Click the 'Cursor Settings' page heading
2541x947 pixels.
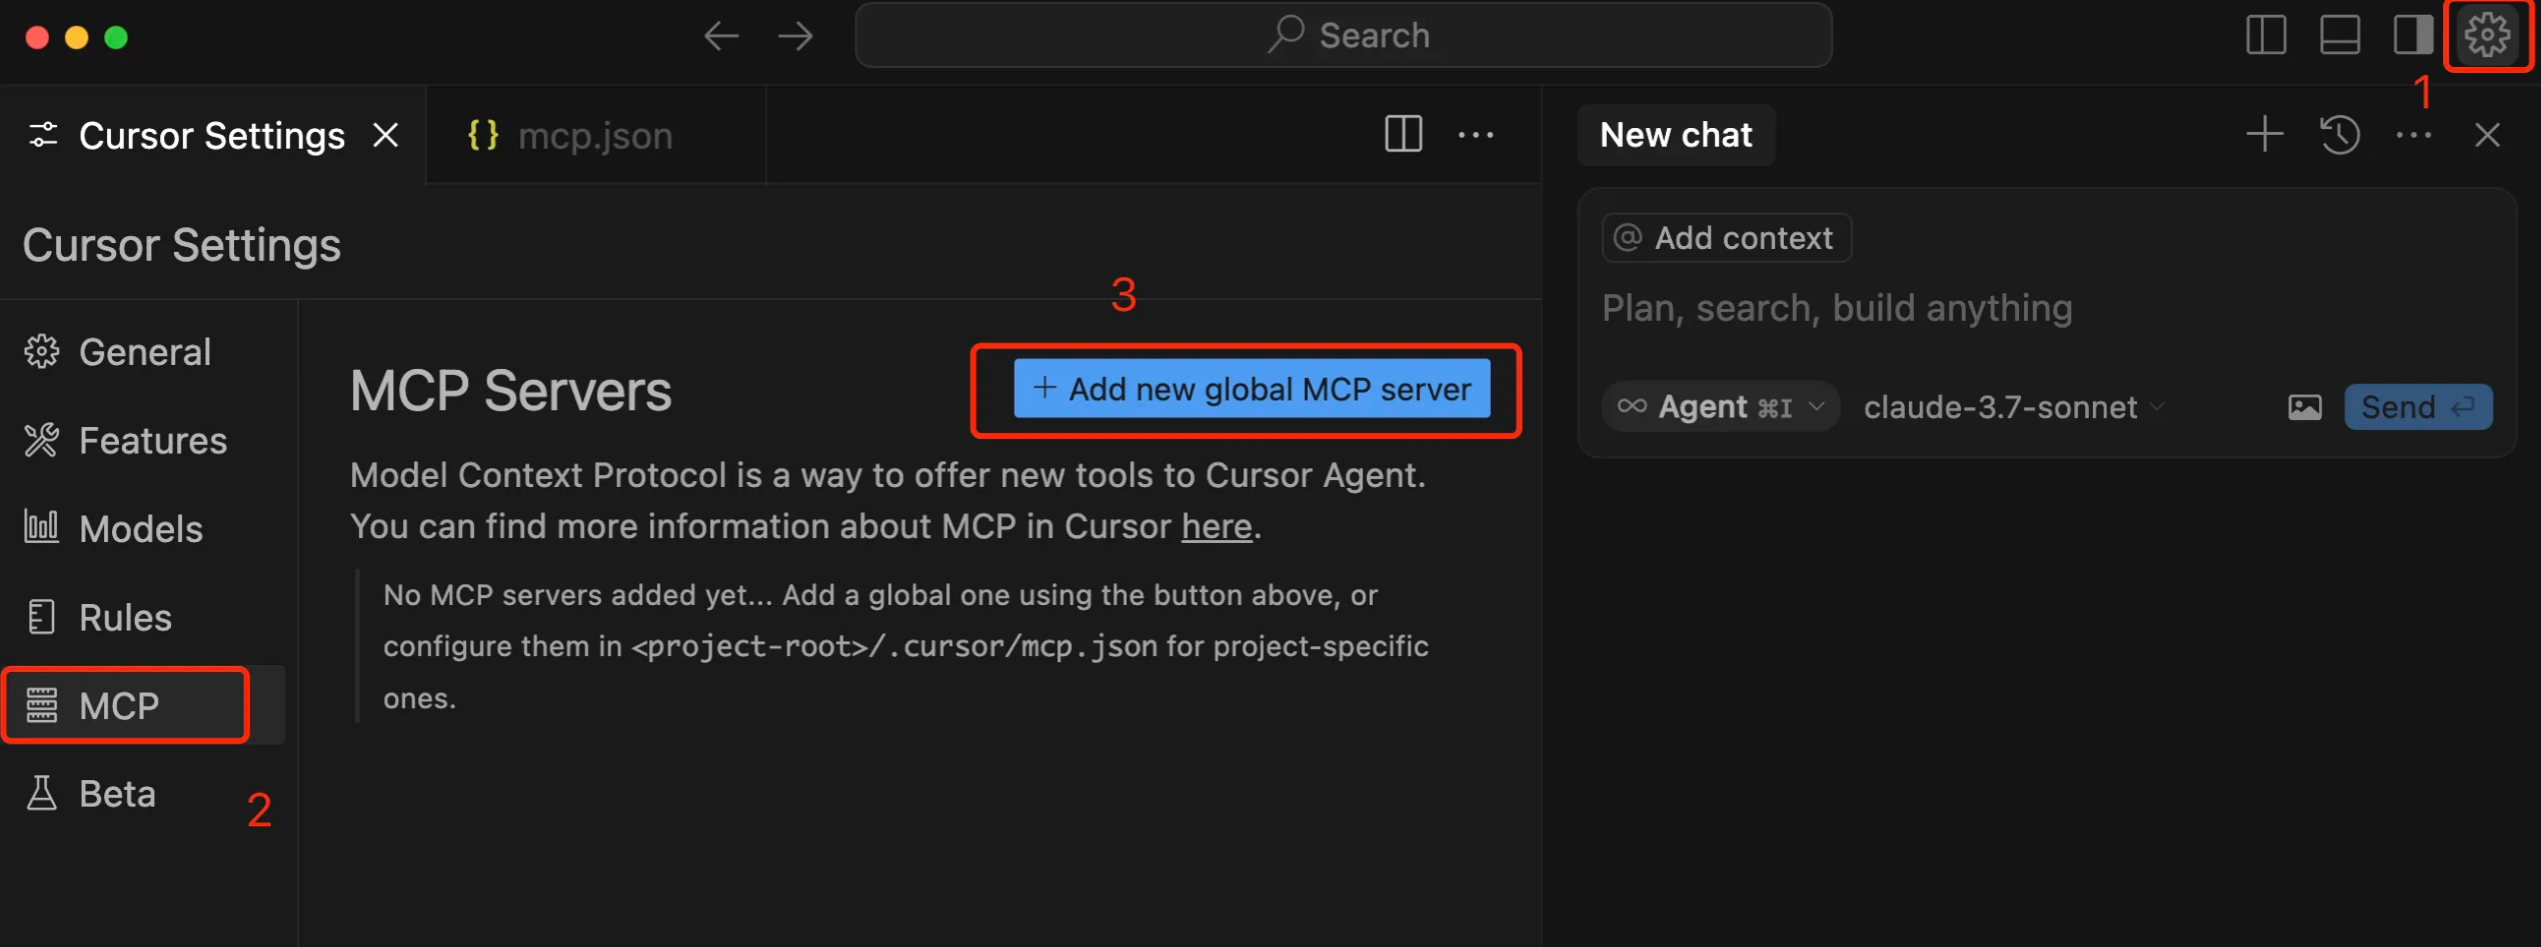point(182,245)
